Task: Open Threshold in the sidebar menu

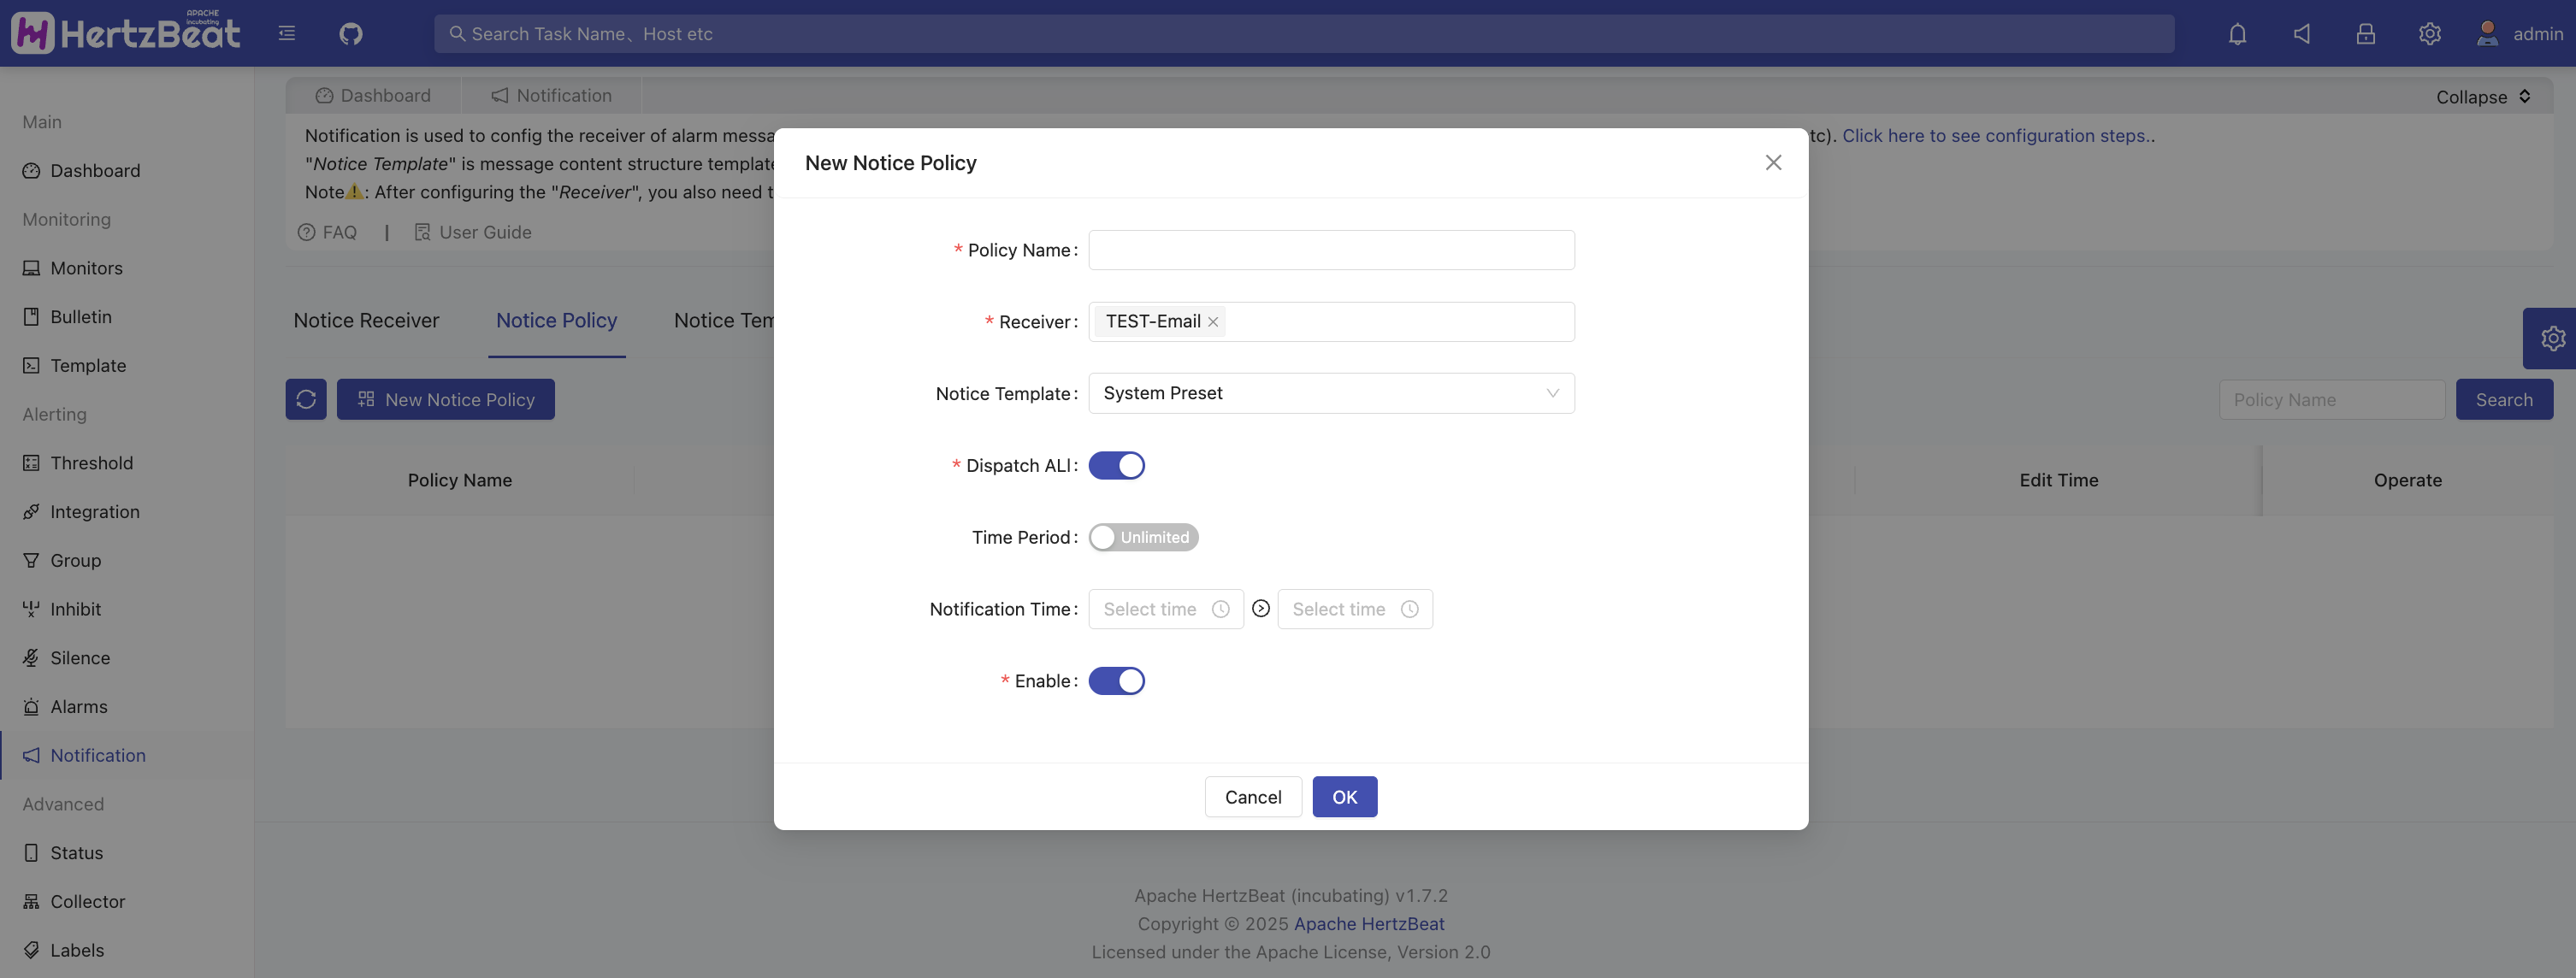Action: pos(91,463)
